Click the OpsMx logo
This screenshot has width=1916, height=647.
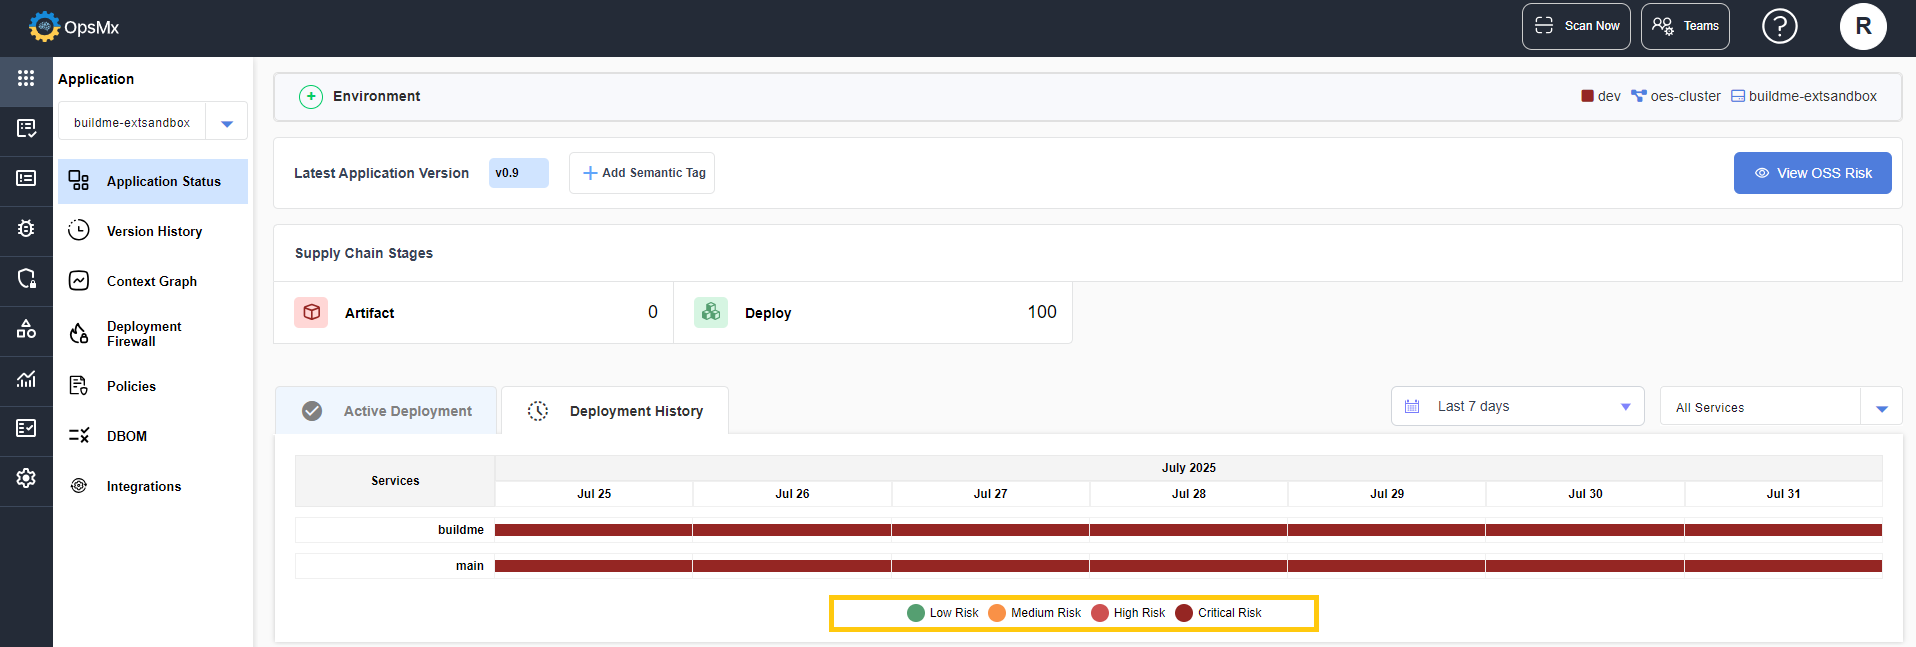pos(74,27)
